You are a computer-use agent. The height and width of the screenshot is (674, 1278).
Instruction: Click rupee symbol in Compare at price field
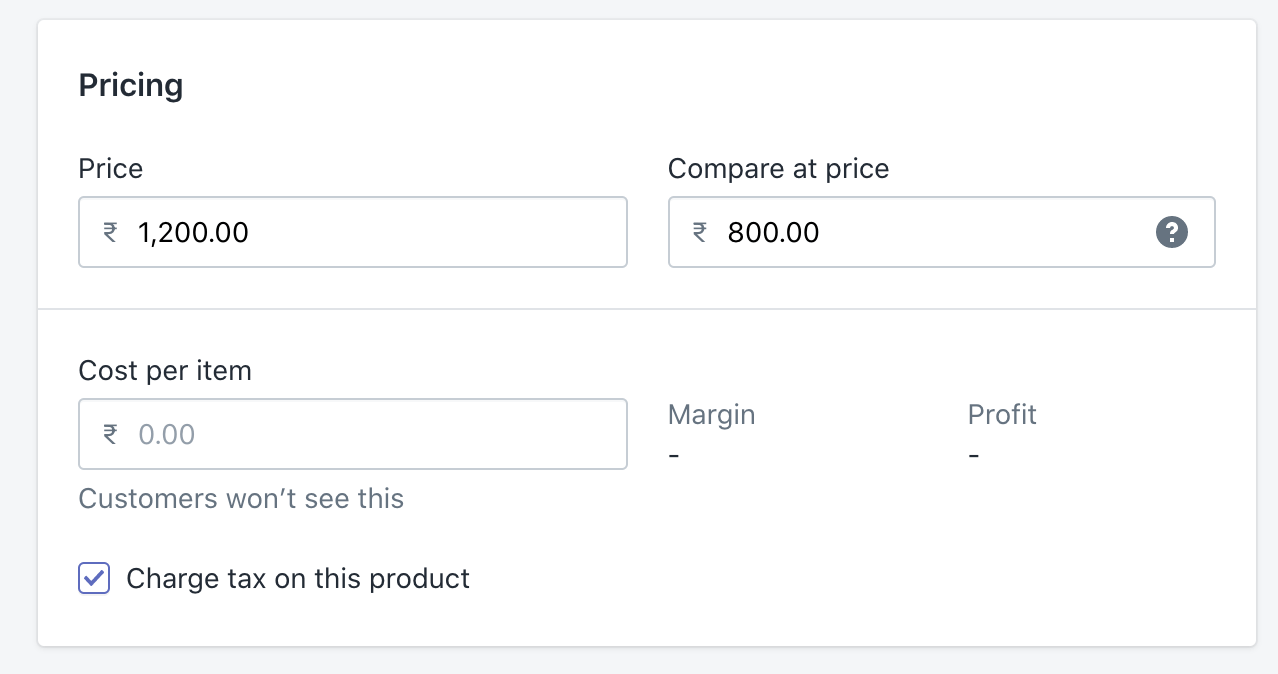700,233
